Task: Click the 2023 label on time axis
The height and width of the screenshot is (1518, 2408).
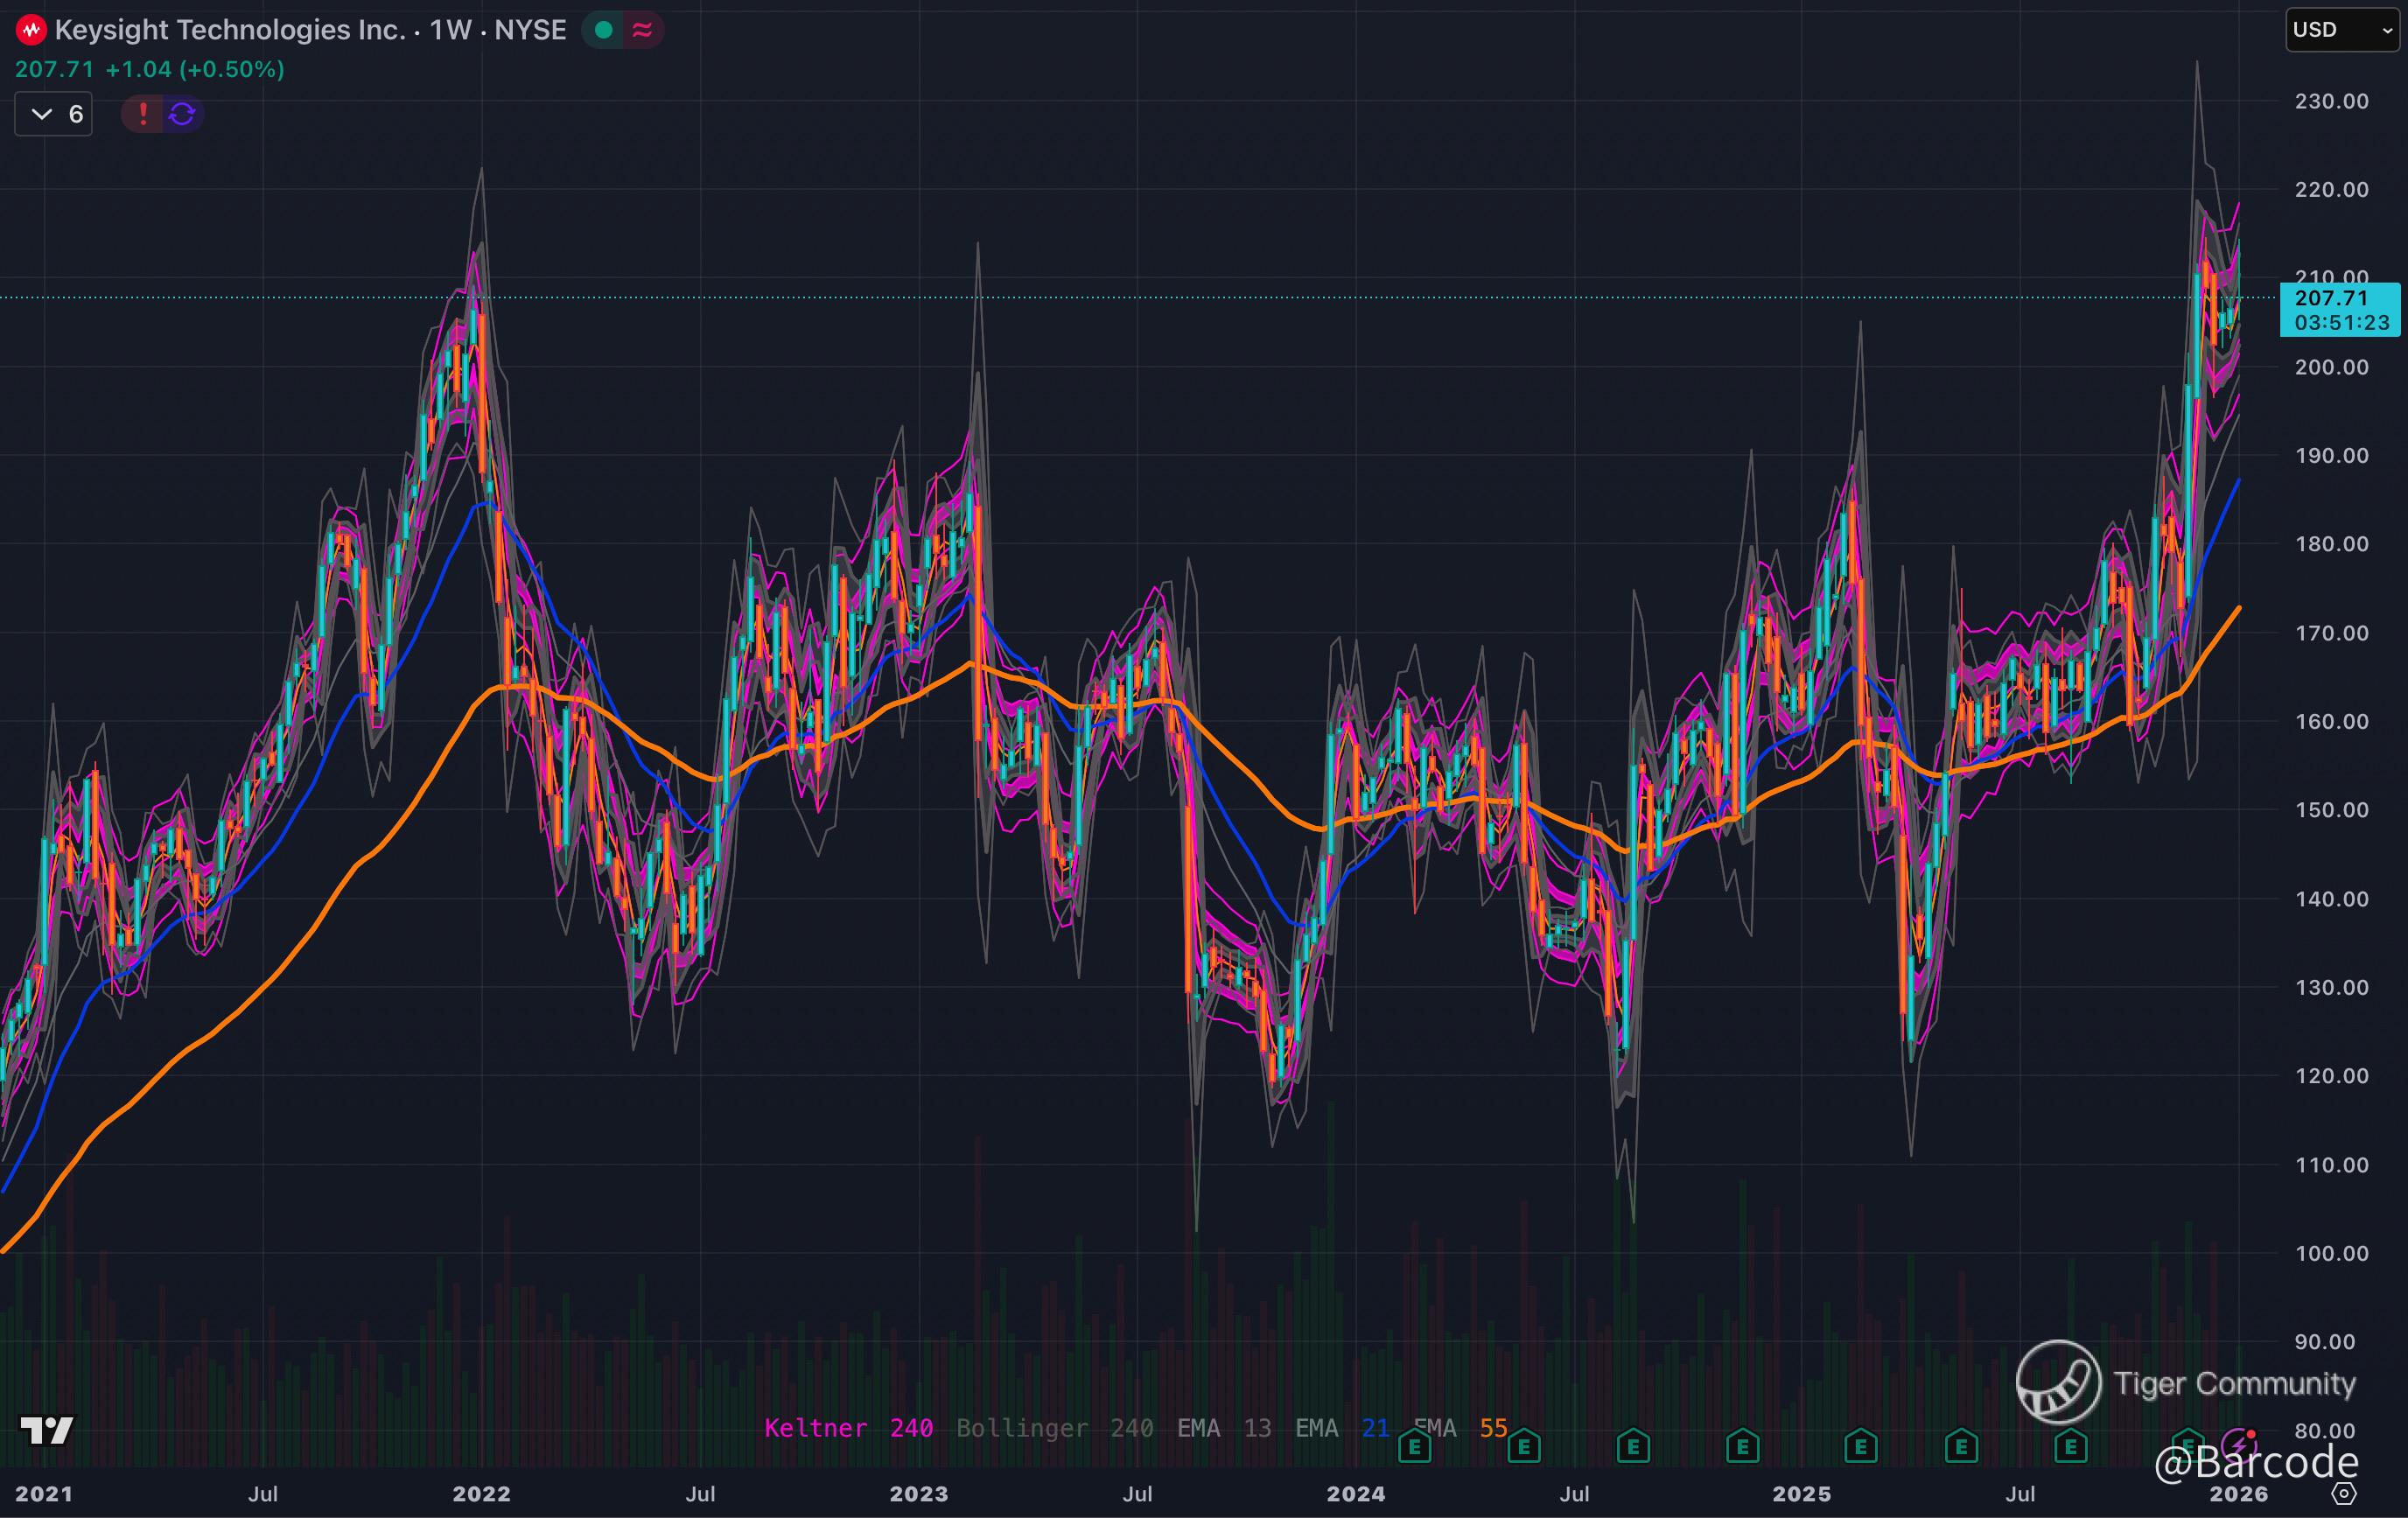Action: (918, 1494)
